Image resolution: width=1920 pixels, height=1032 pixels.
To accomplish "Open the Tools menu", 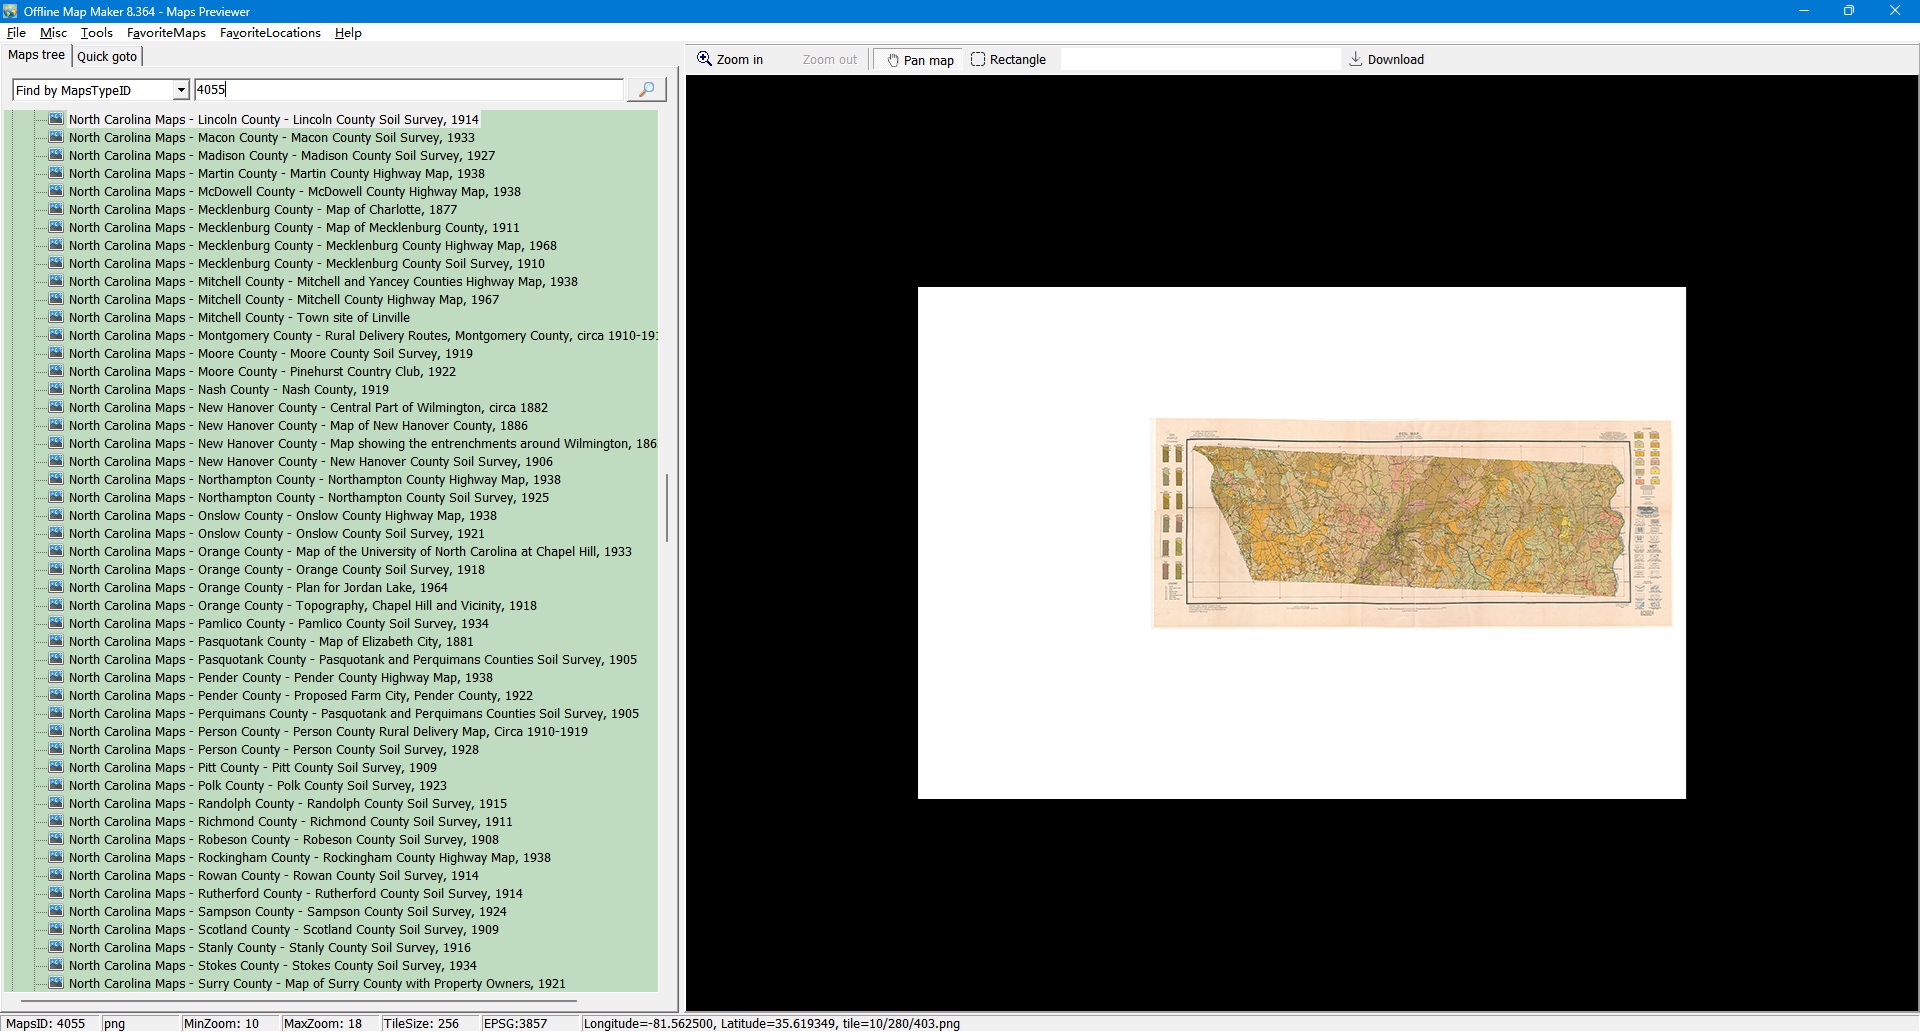I will pyautogui.click(x=96, y=33).
